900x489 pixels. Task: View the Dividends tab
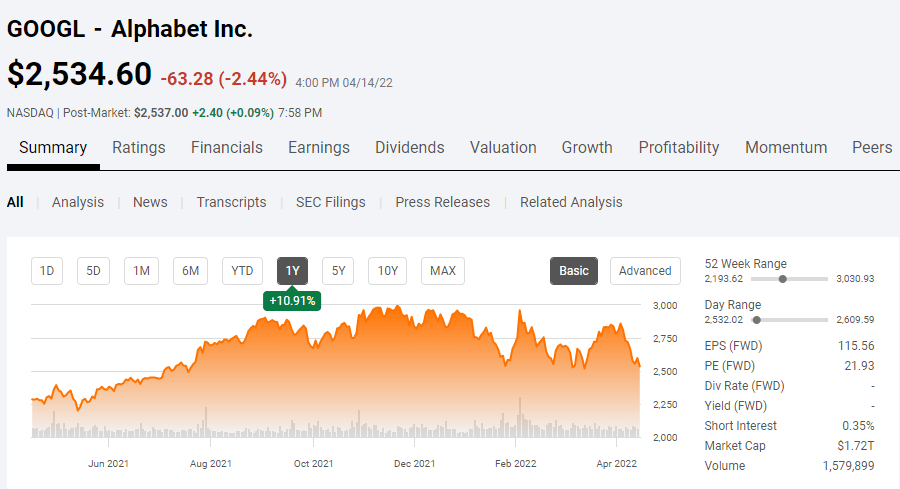click(x=410, y=148)
